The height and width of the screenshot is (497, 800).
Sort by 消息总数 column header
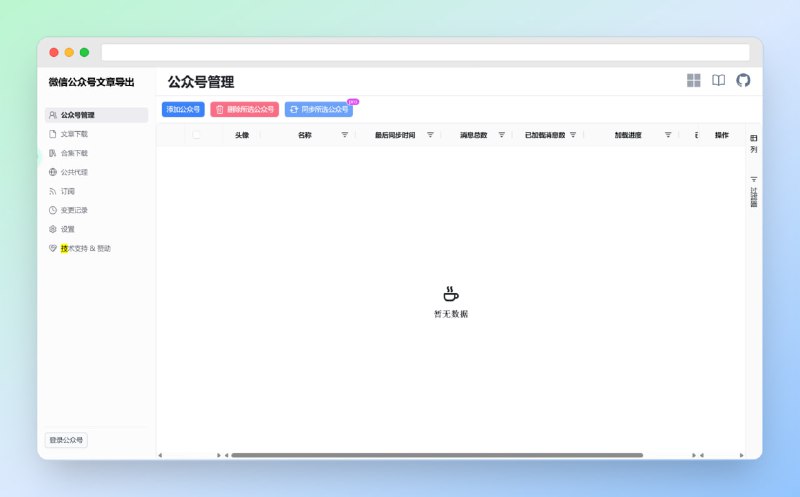[473, 135]
